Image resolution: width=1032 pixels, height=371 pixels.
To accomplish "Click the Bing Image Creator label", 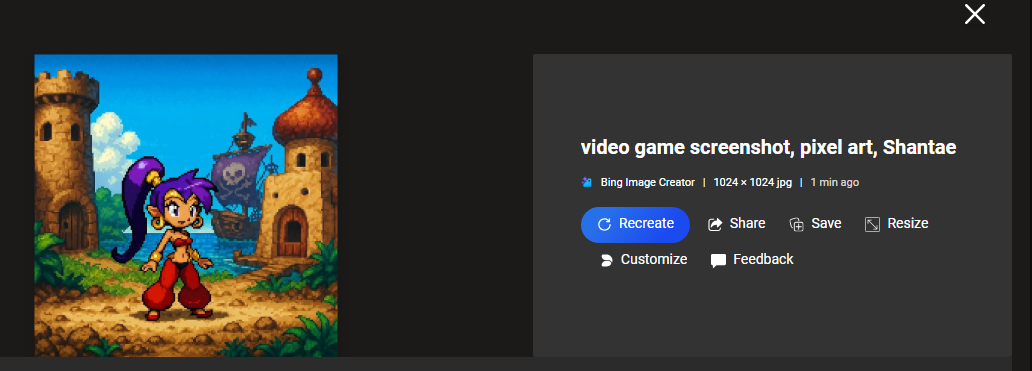I will click(648, 182).
